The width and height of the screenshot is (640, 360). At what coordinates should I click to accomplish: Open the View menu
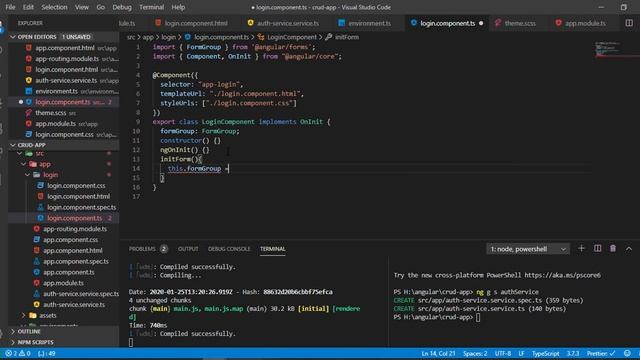(82, 7)
